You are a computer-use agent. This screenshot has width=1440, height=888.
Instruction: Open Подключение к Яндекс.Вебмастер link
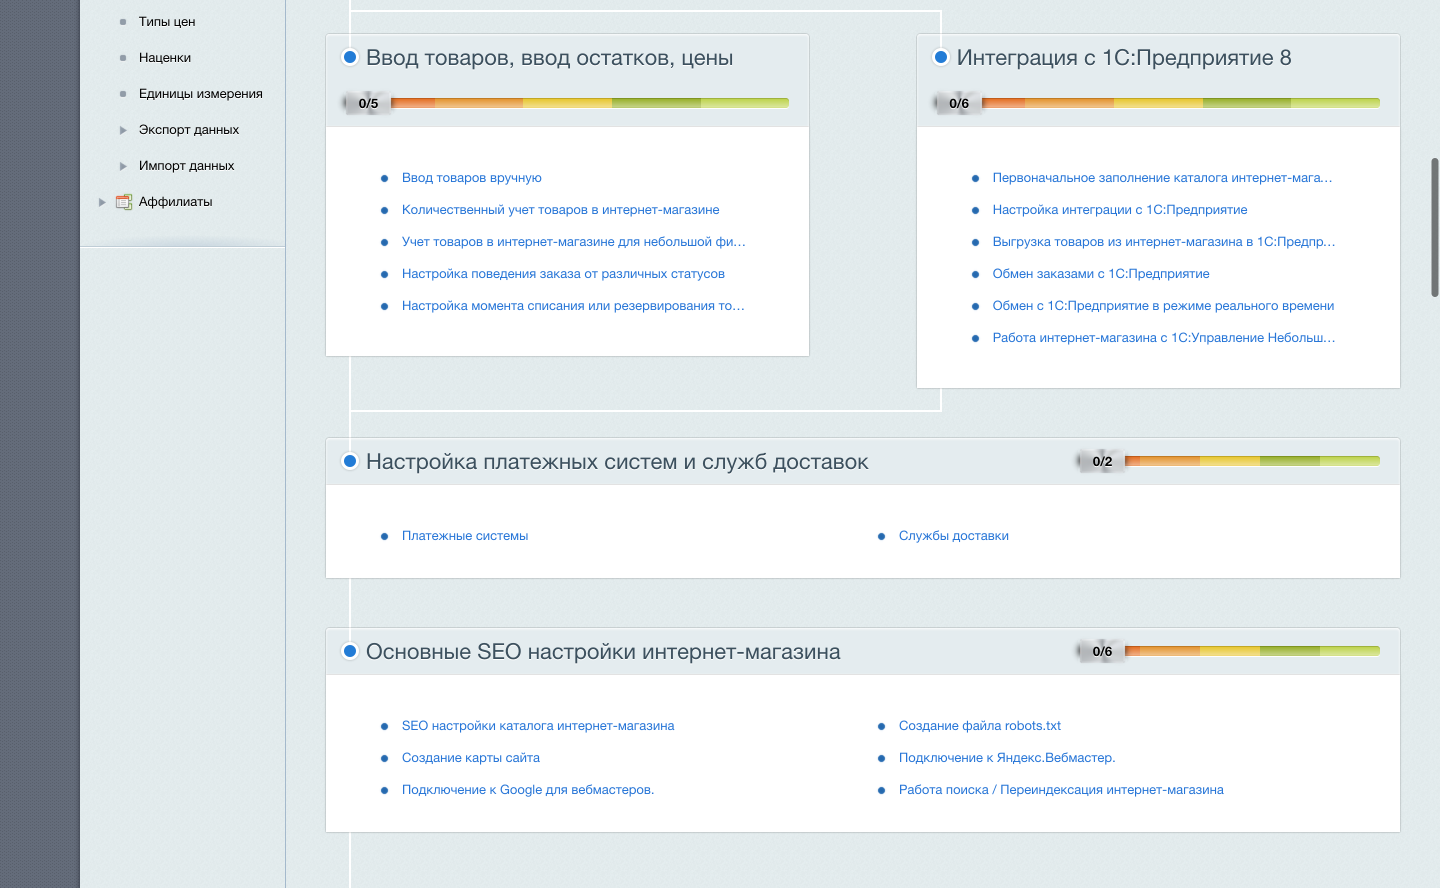[x=1007, y=758]
